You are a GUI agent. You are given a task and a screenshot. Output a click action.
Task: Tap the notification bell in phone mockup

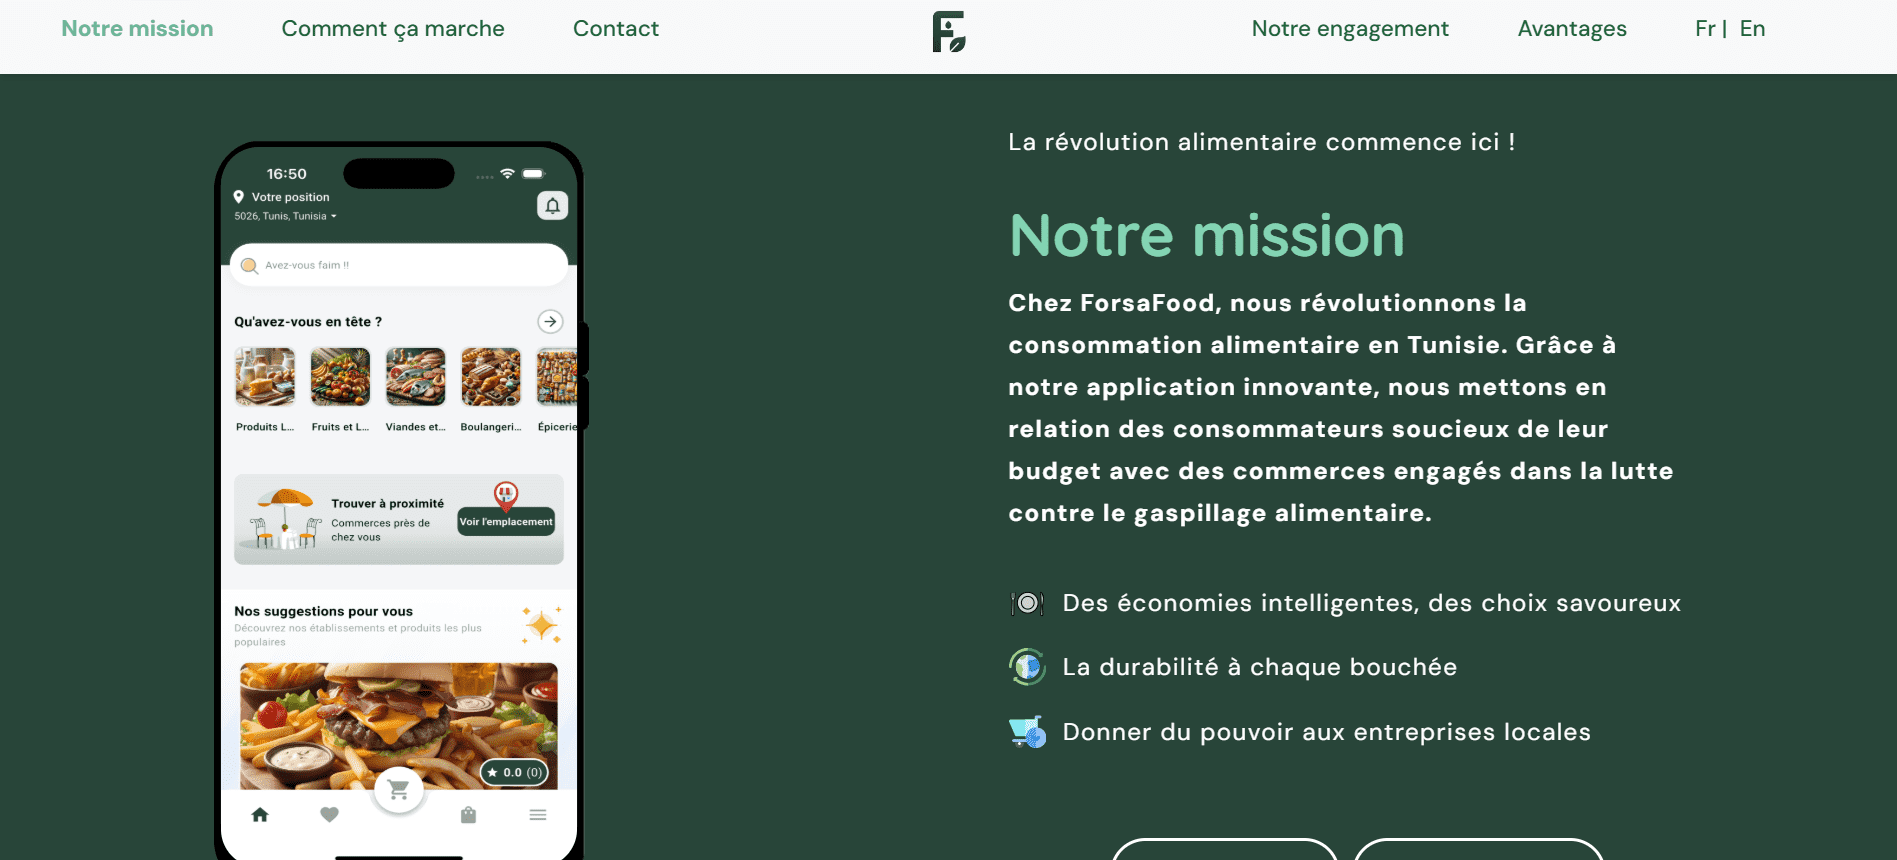[552, 205]
